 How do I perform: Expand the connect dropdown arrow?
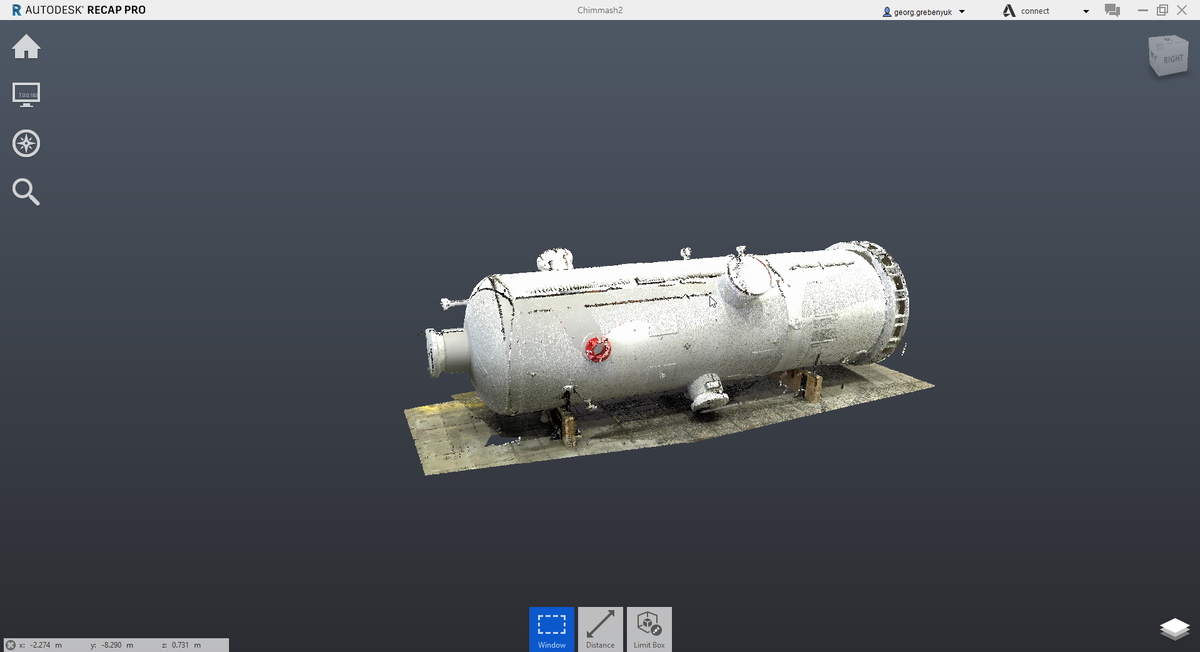[1085, 11]
